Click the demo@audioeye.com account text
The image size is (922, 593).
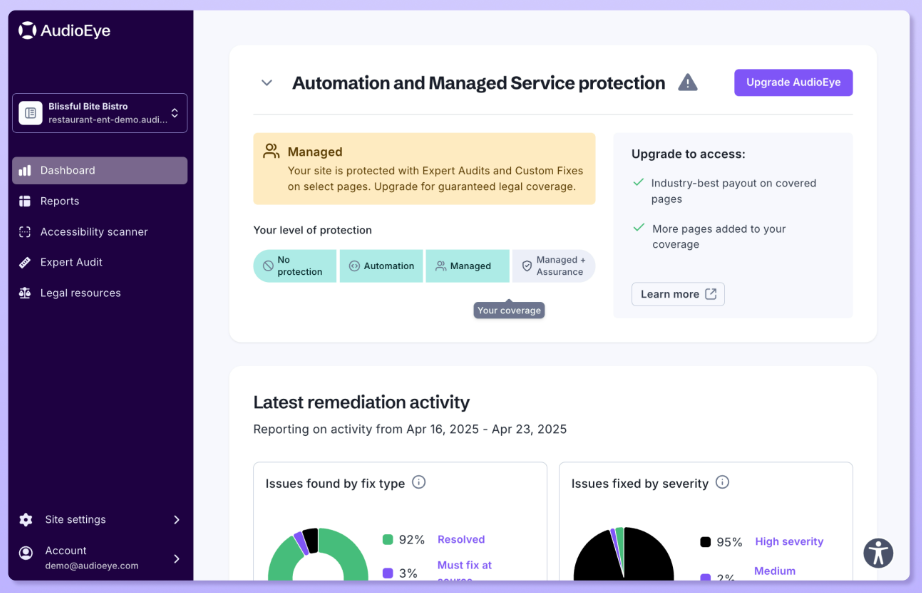(92, 566)
